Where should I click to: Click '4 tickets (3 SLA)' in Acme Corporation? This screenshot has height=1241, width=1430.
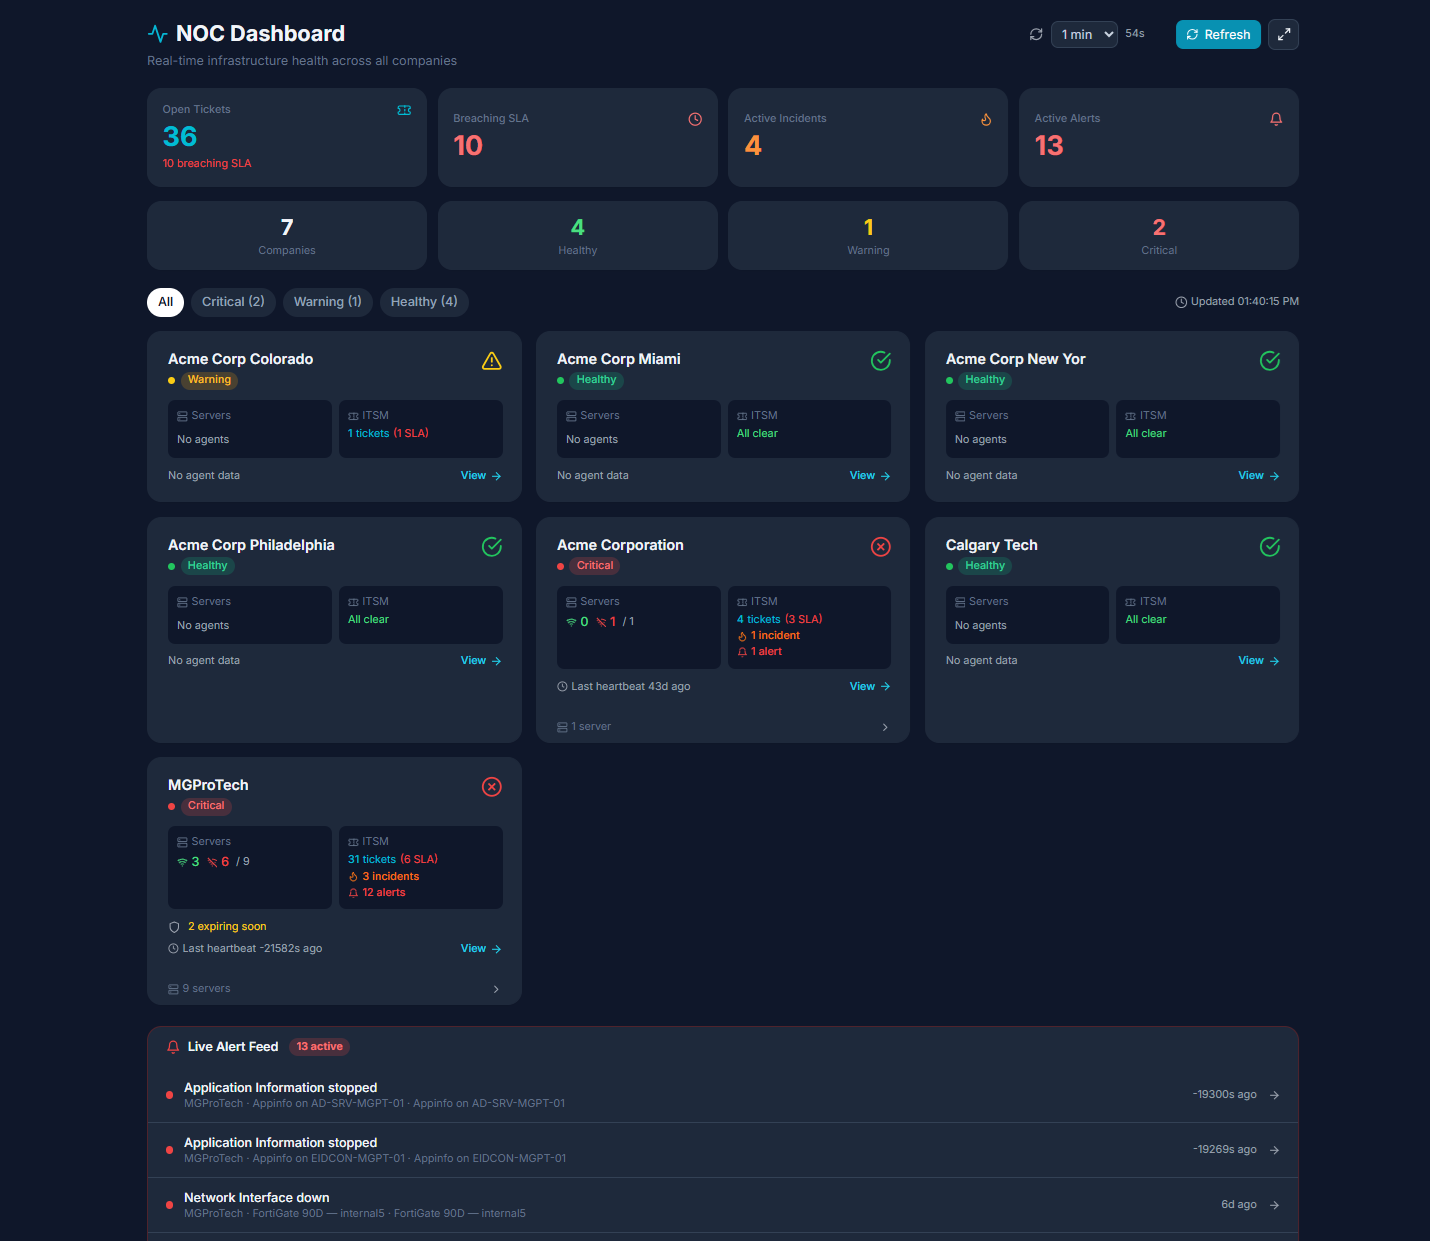[x=779, y=620]
